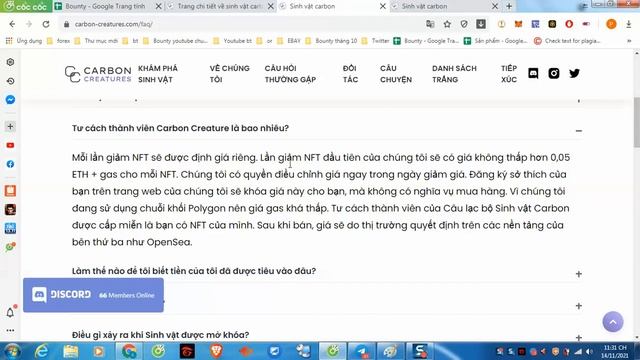Open Brave browser from the taskbar
The image size is (640, 360).
pos(216,351)
